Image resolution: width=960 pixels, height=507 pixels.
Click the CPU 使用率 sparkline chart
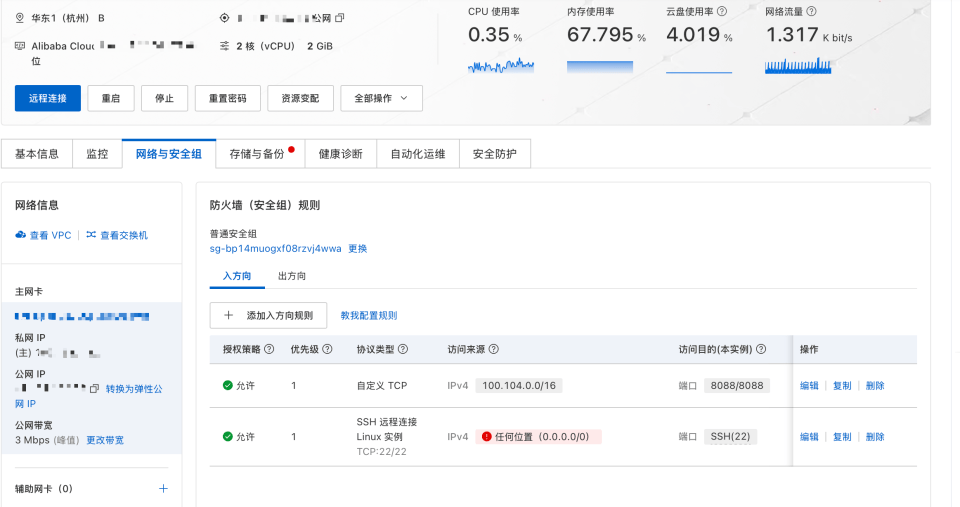tap(501, 66)
